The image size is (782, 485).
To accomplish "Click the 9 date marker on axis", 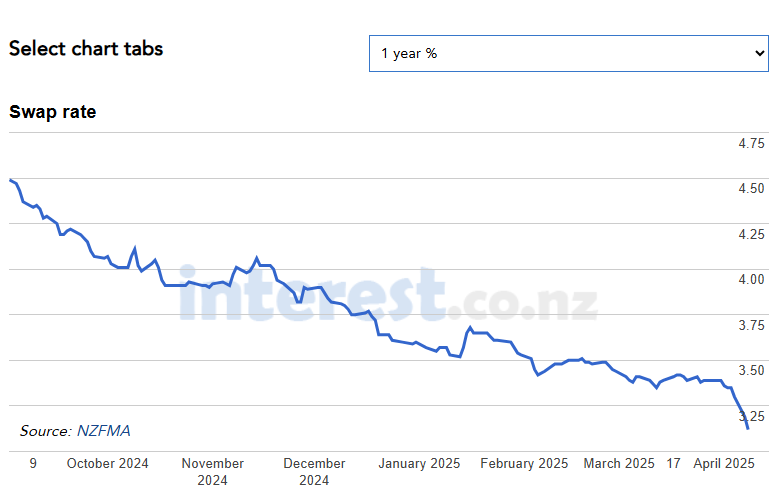I will pos(33,464).
